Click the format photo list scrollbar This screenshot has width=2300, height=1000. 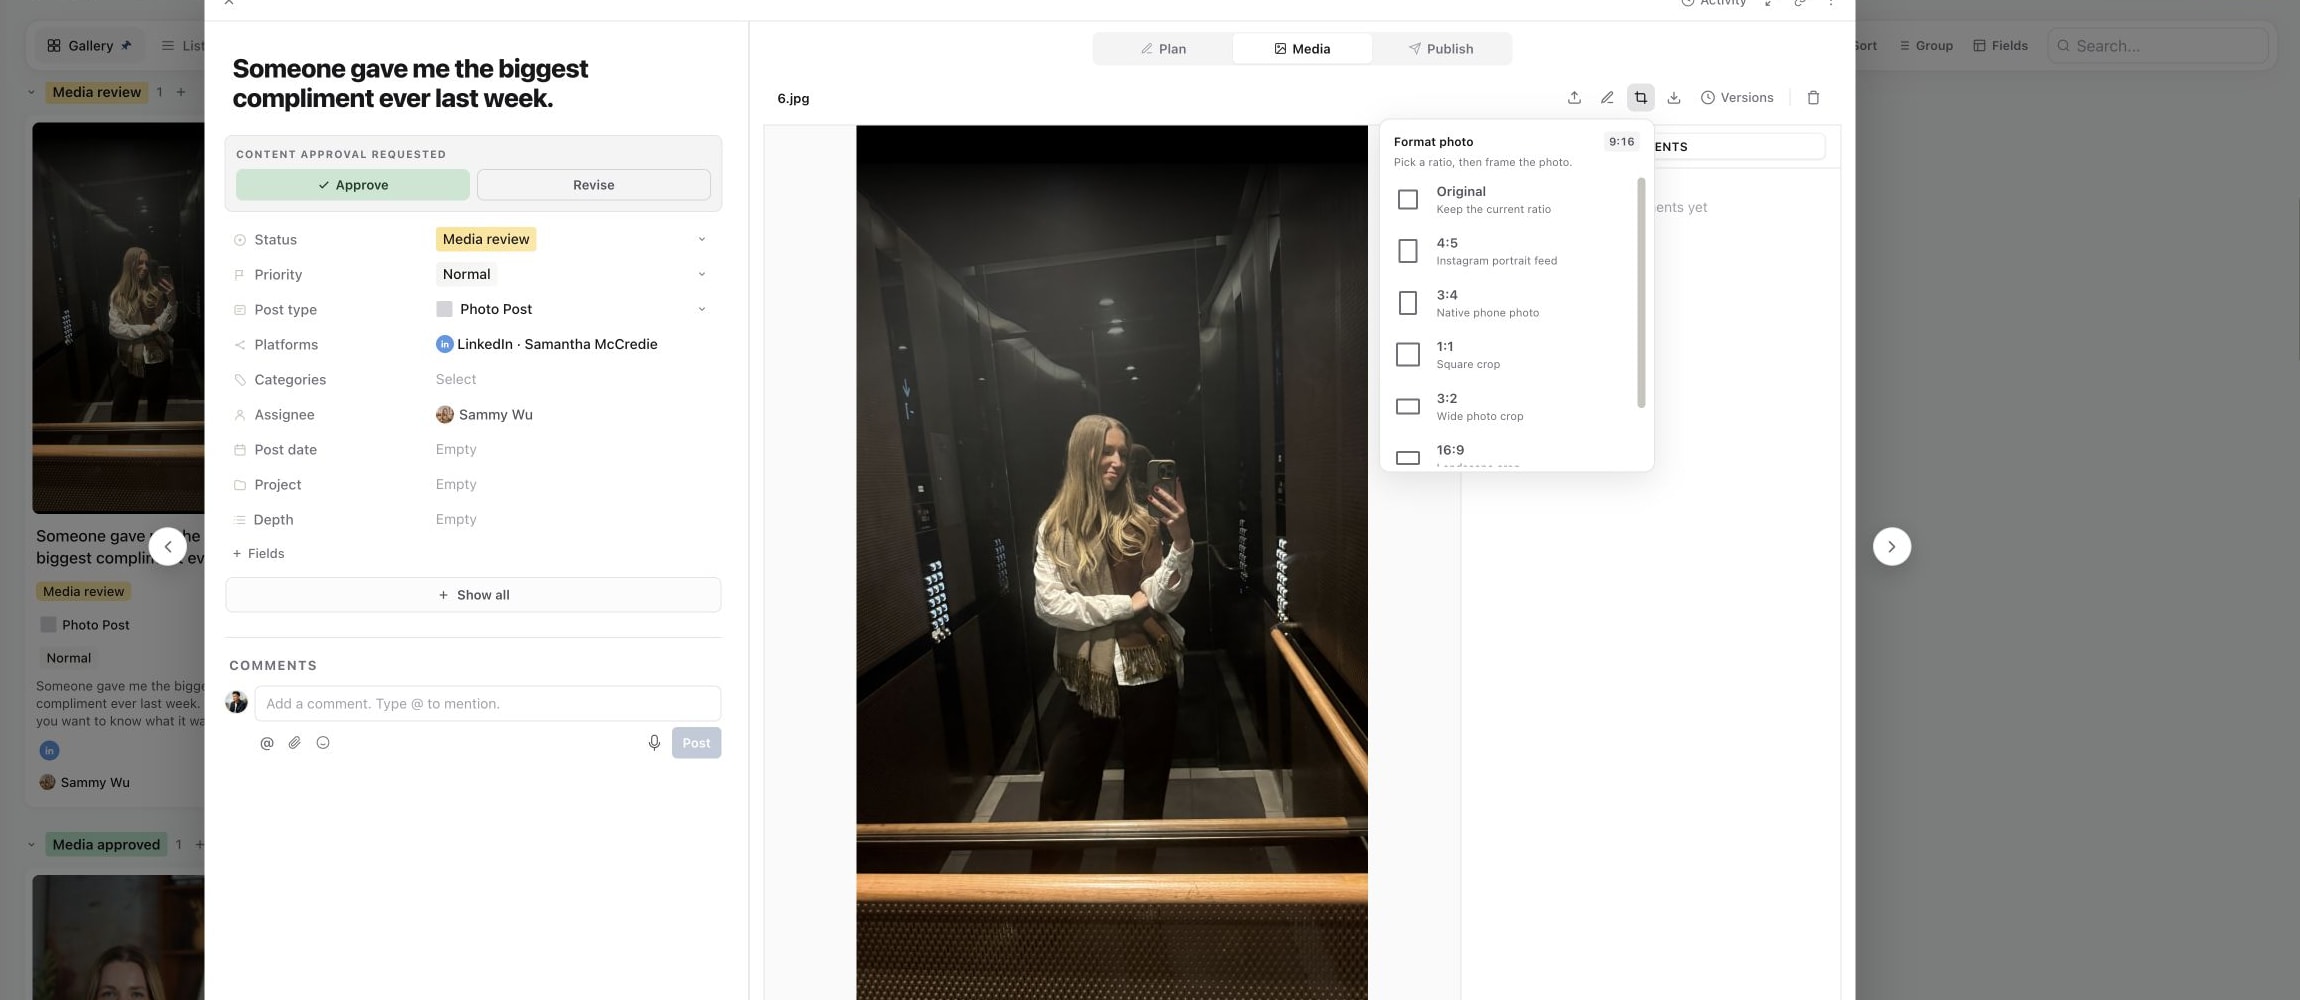[x=1641, y=293]
